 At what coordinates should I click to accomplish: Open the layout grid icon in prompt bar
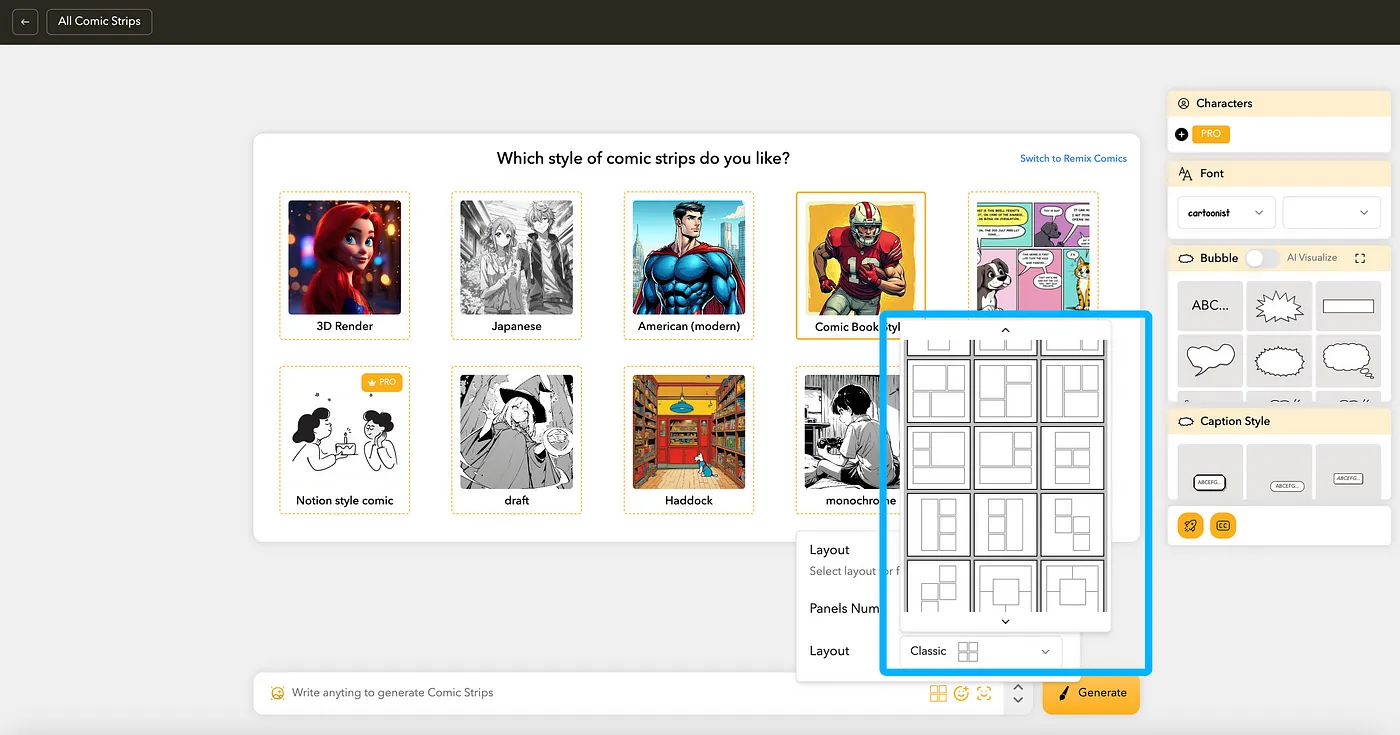coord(938,693)
